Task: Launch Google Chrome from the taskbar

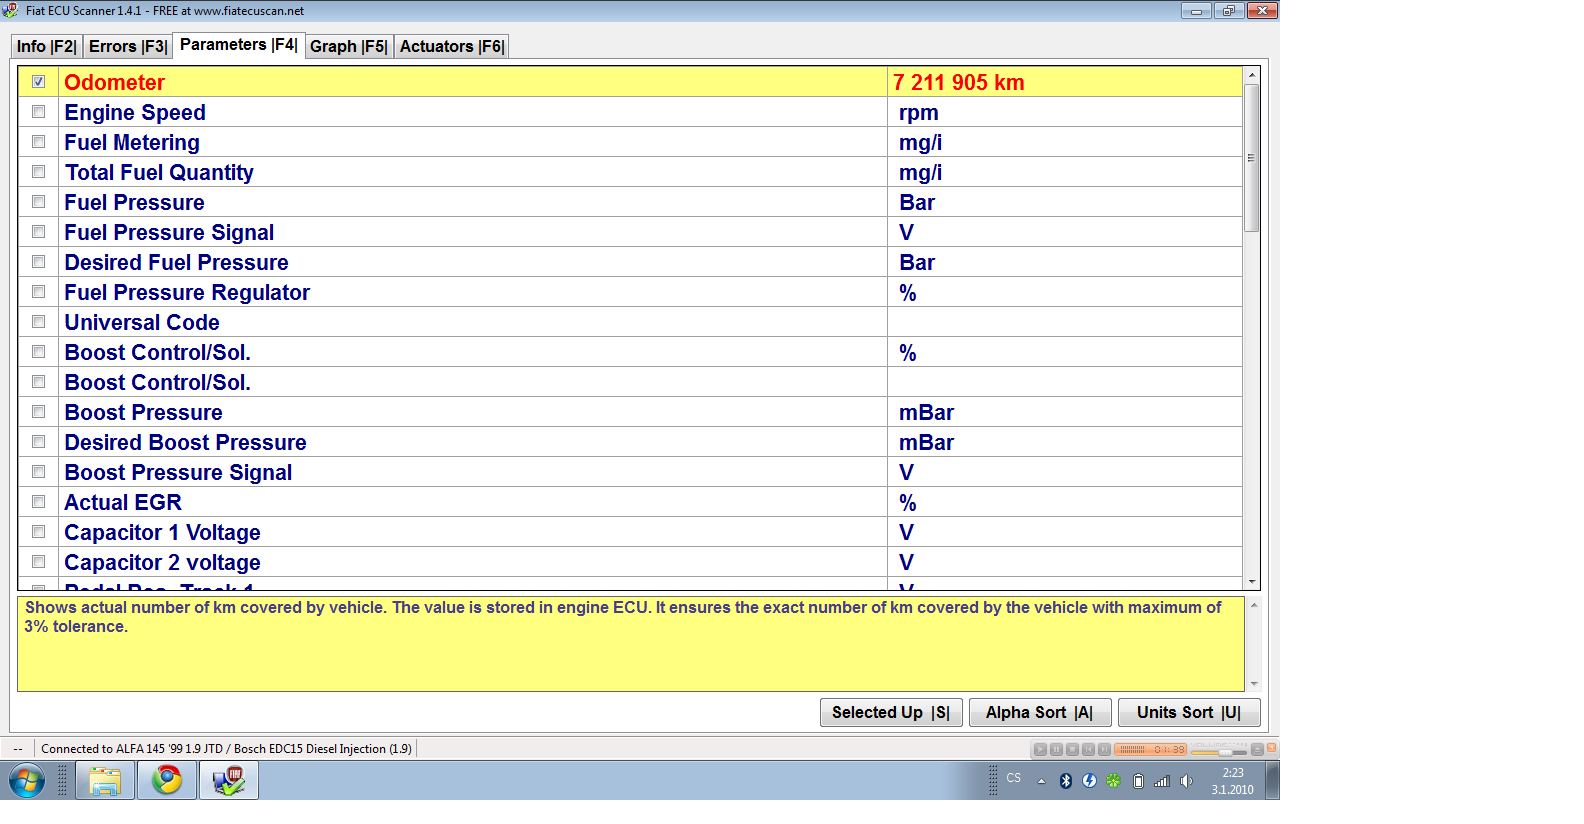Action: coord(167,780)
